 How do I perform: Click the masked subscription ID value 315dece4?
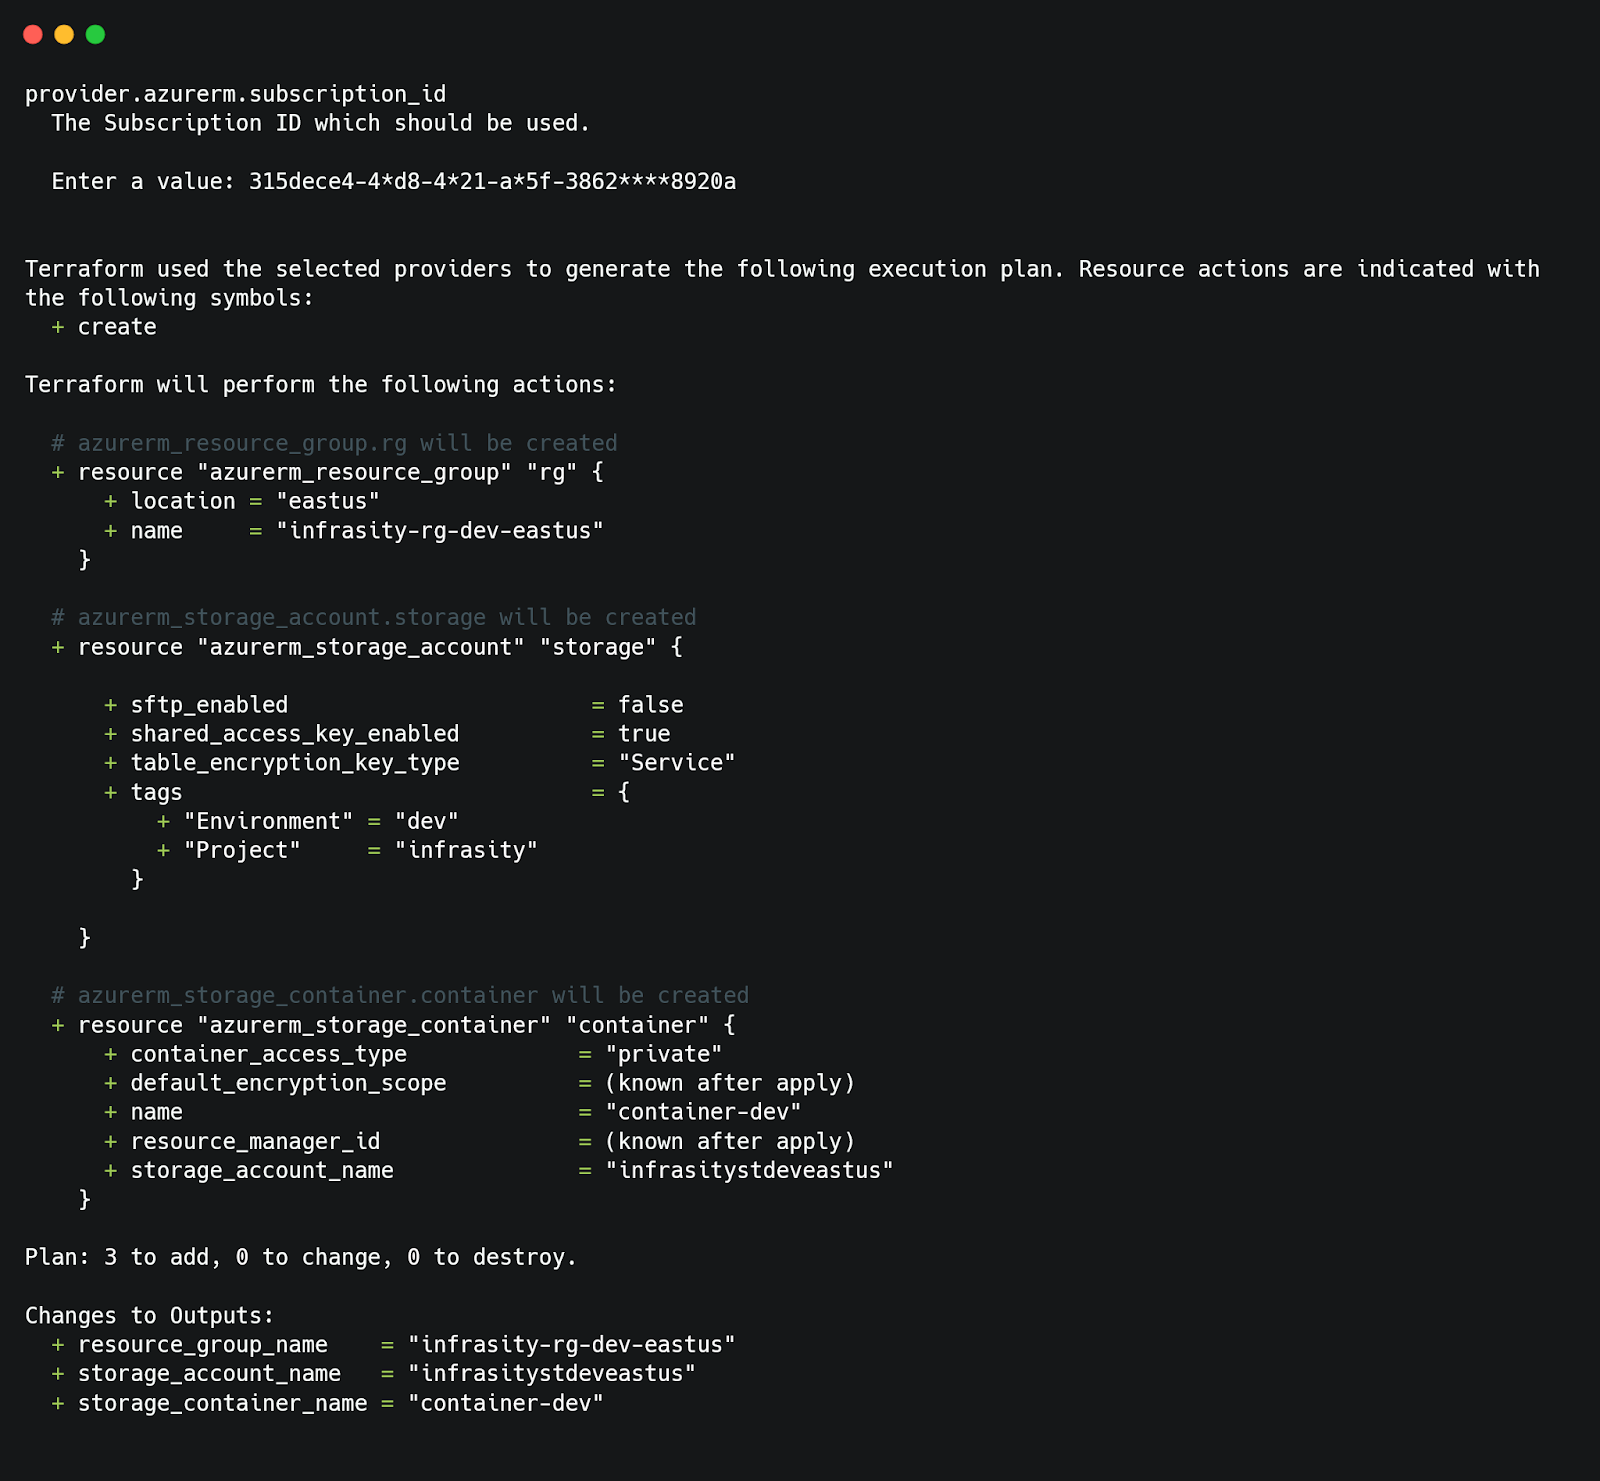493,181
